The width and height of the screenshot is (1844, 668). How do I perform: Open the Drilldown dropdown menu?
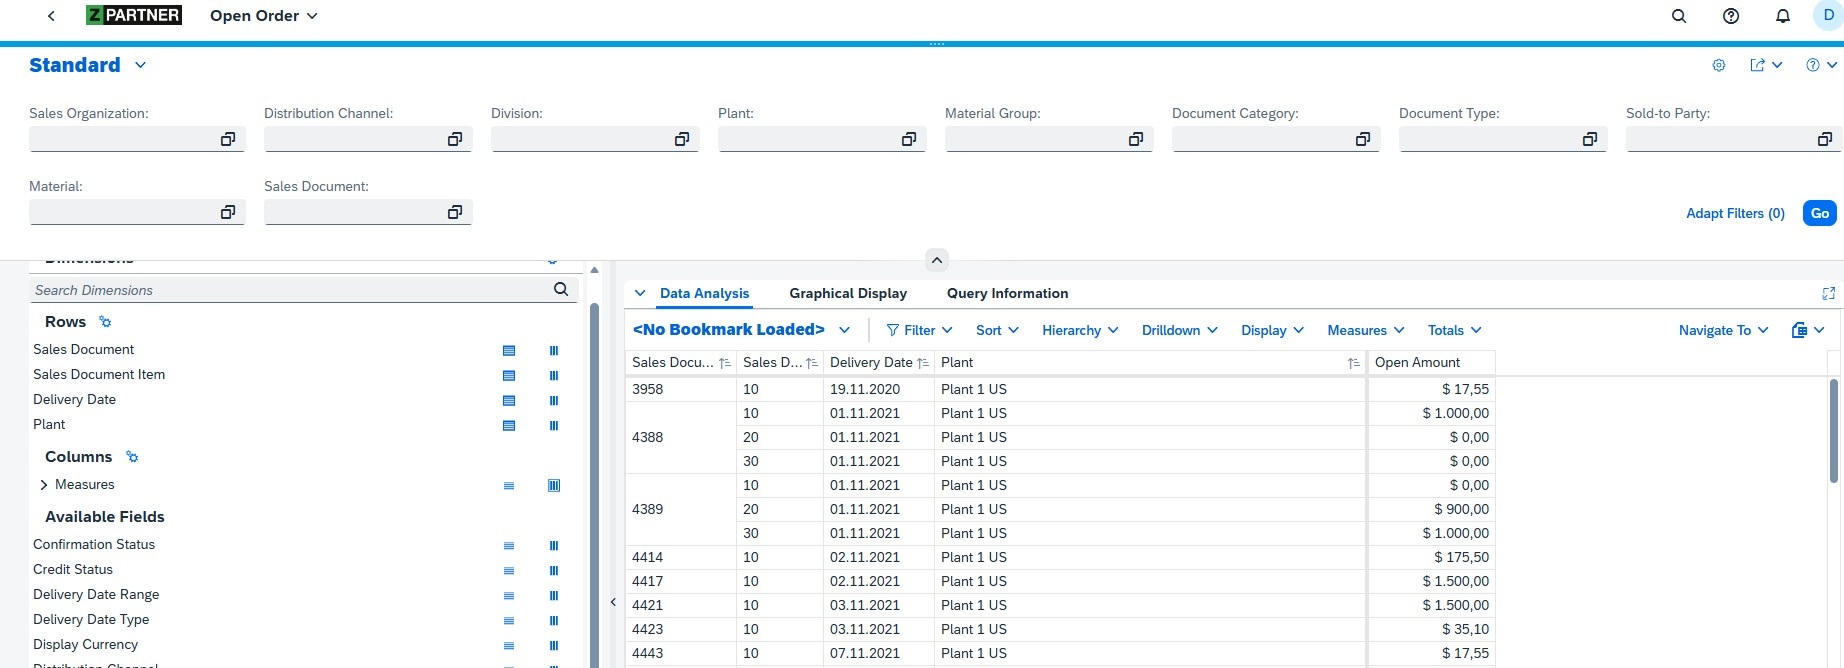pyautogui.click(x=1179, y=330)
